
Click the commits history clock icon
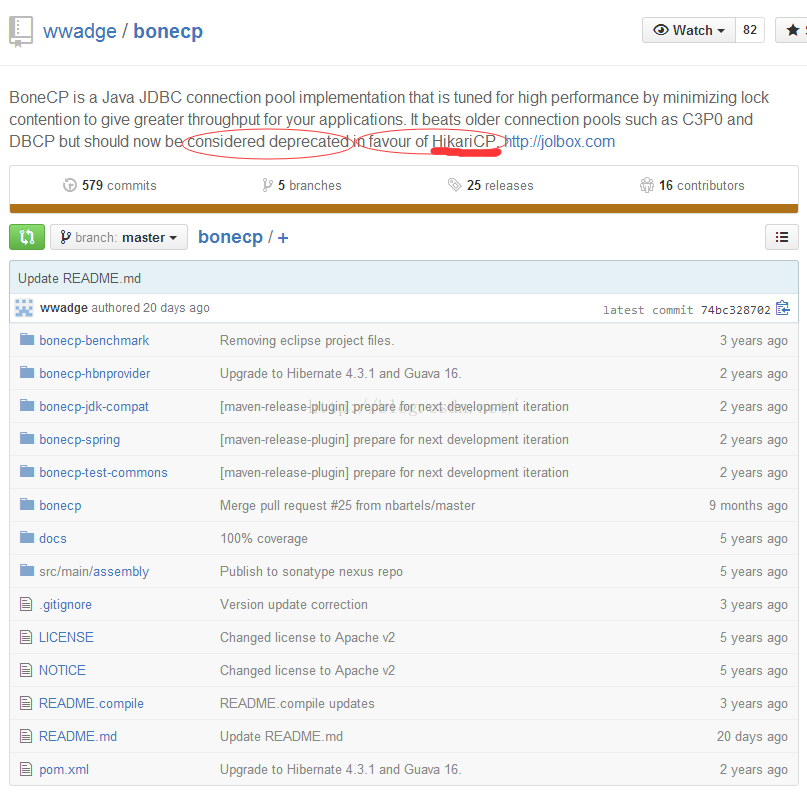click(69, 185)
